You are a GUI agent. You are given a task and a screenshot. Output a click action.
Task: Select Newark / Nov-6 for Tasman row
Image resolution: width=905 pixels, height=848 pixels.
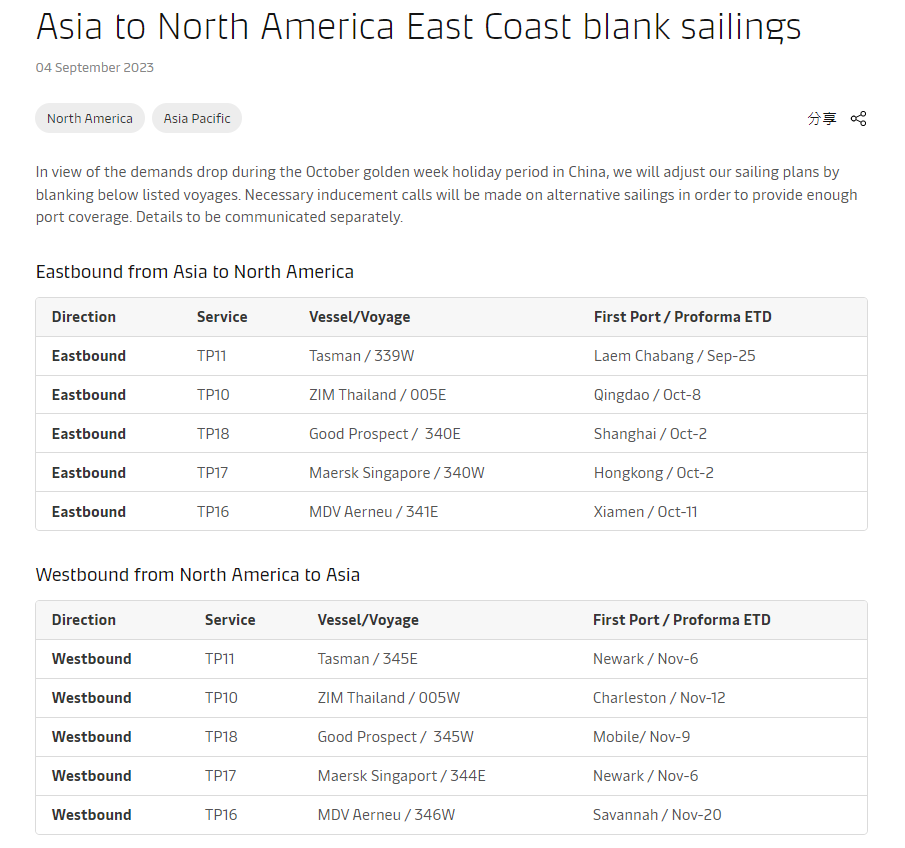click(x=645, y=659)
